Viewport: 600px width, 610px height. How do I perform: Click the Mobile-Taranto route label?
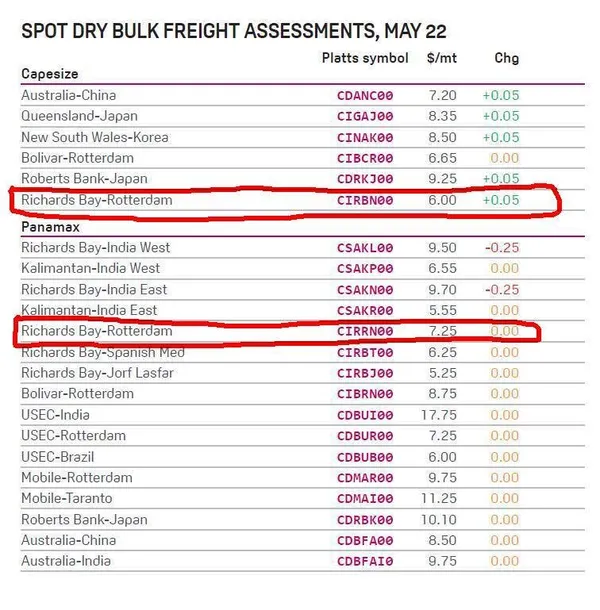(67, 498)
